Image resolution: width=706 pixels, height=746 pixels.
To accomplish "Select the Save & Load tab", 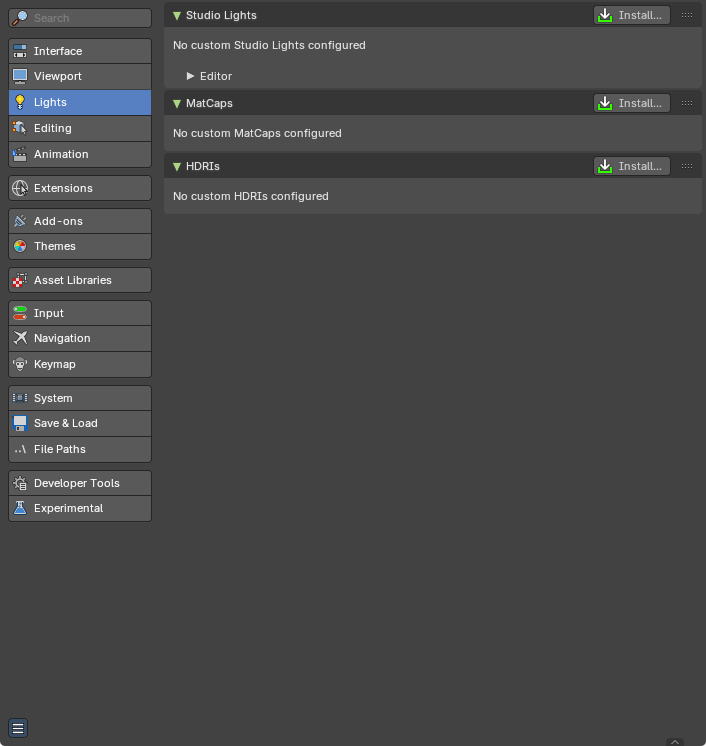I will coord(80,423).
